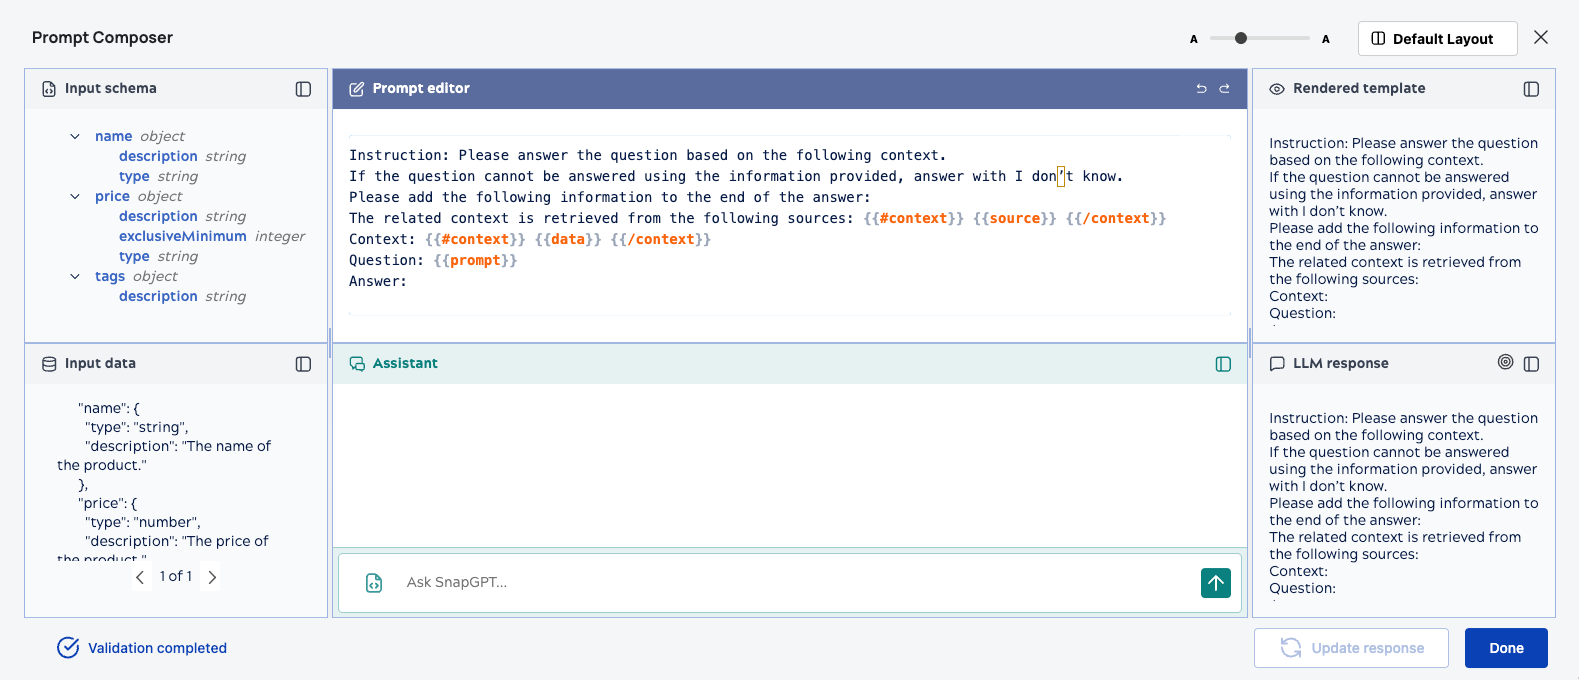The image size is (1579, 680).
Task: Click the target icon in LLM response header
Action: (x=1505, y=362)
